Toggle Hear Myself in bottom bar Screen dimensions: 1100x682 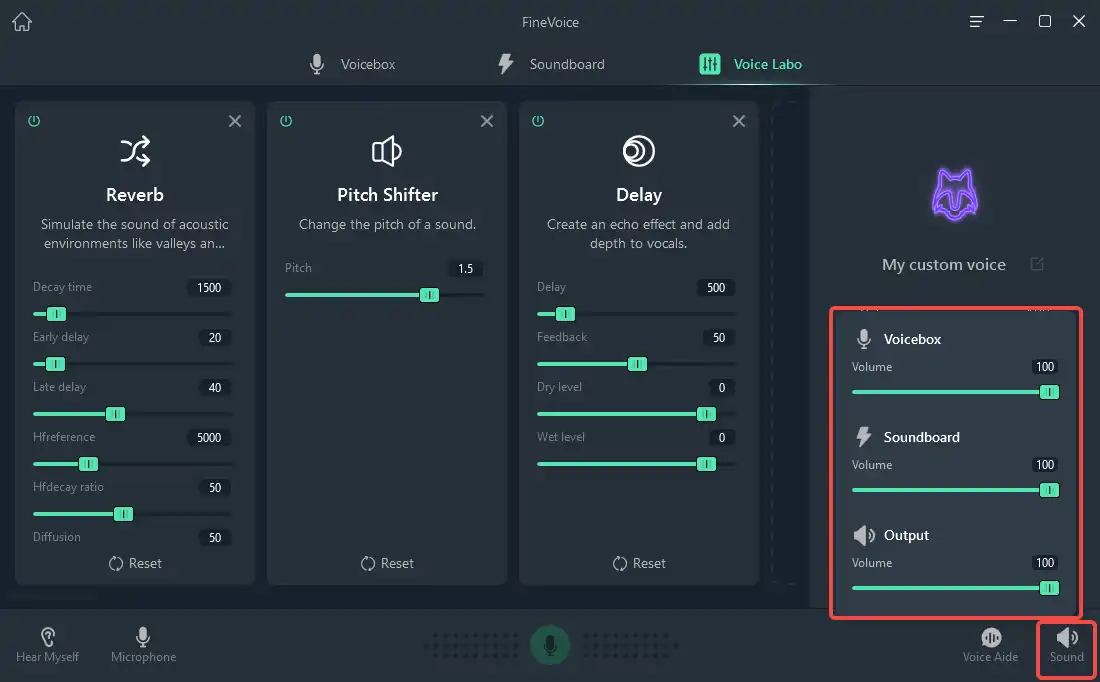47,645
